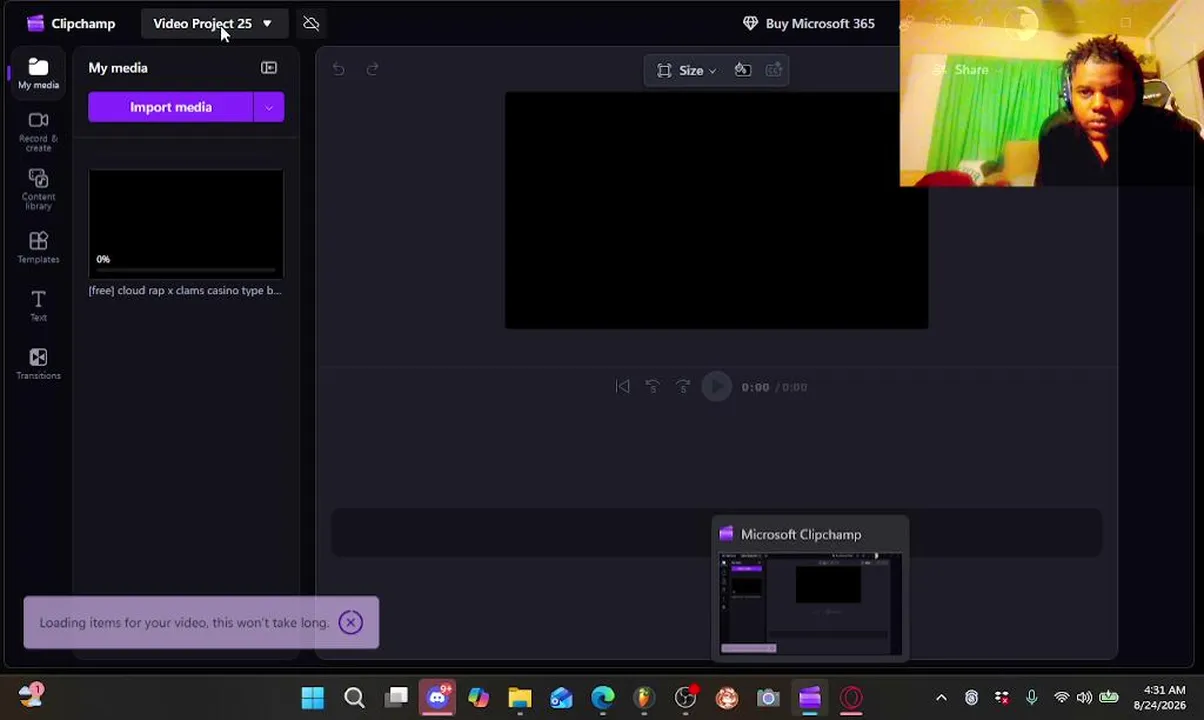Open the Record & create sidebar tab
Viewport: 1204px width, 720px height.
click(x=38, y=131)
